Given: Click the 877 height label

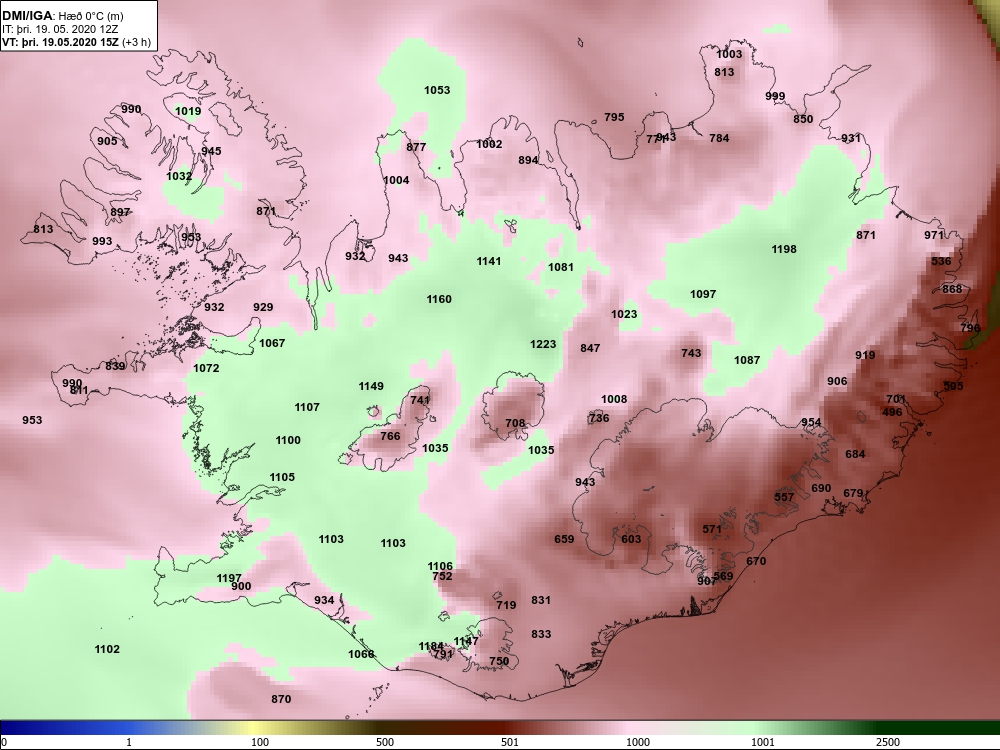Looking at the screenshot, I should 416,147.
